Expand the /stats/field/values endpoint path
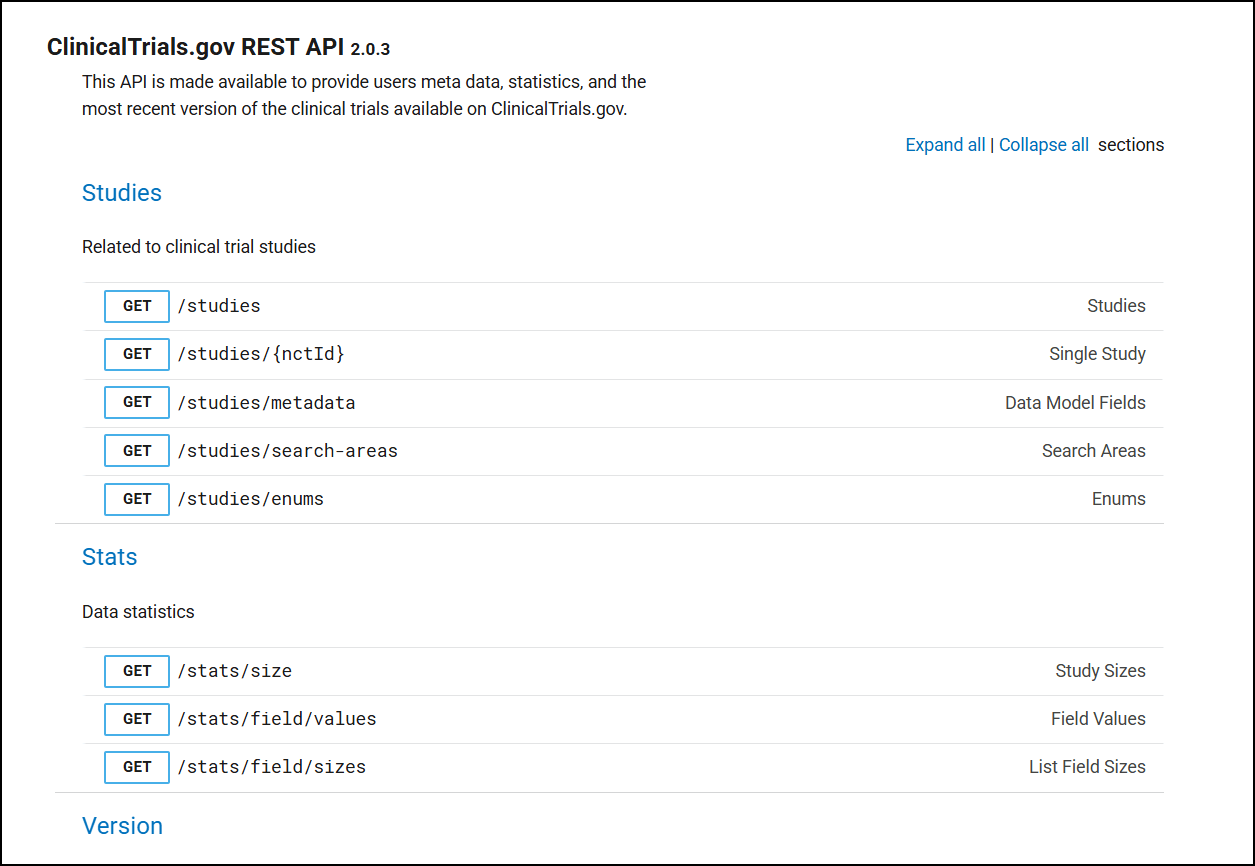This screenshot has height=866, width=1255. click(x=277, y=719)
